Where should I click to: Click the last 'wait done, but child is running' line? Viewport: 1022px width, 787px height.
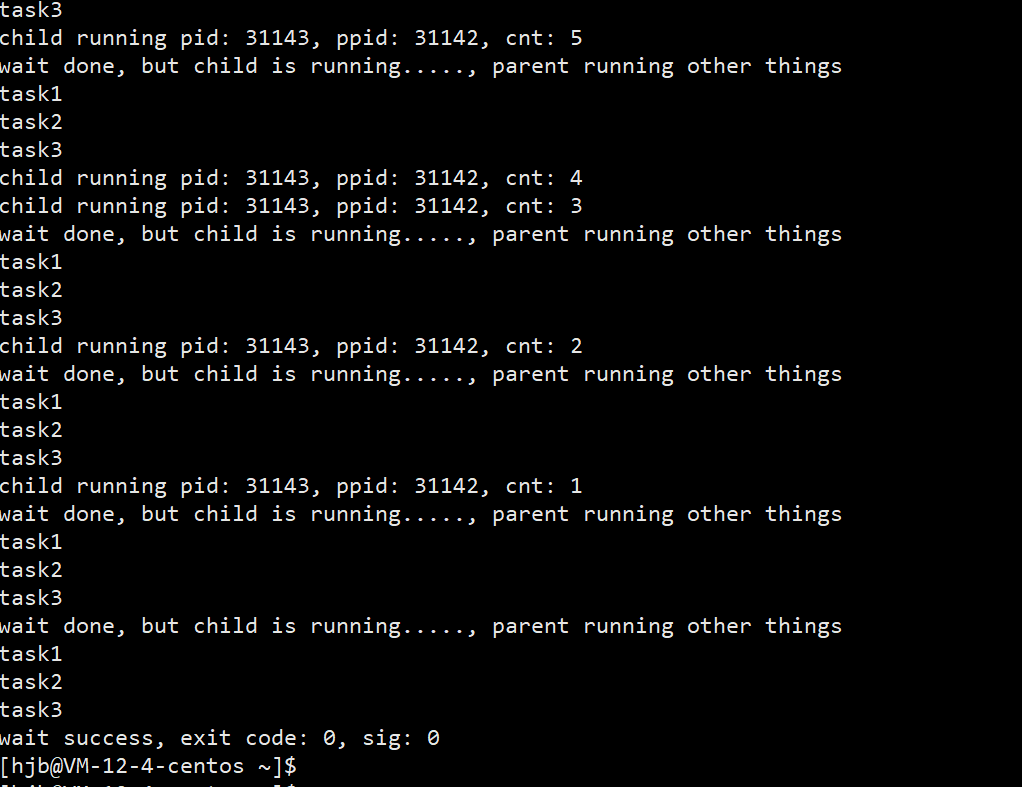click(420, 626)
